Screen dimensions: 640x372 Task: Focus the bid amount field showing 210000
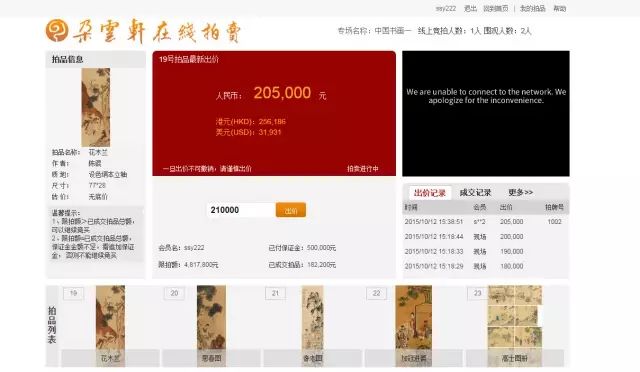pyautogui.click(x=241, y=210)
